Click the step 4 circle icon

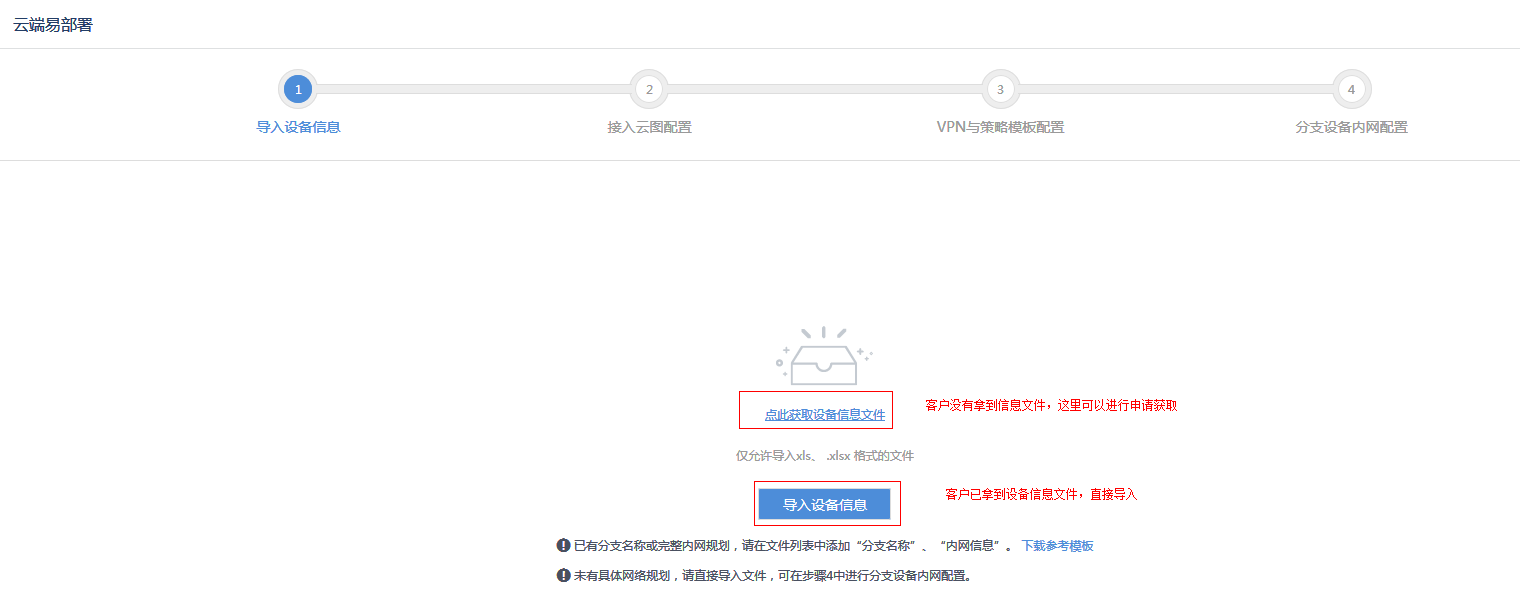pyautogui.click(x=1351, y=90)
